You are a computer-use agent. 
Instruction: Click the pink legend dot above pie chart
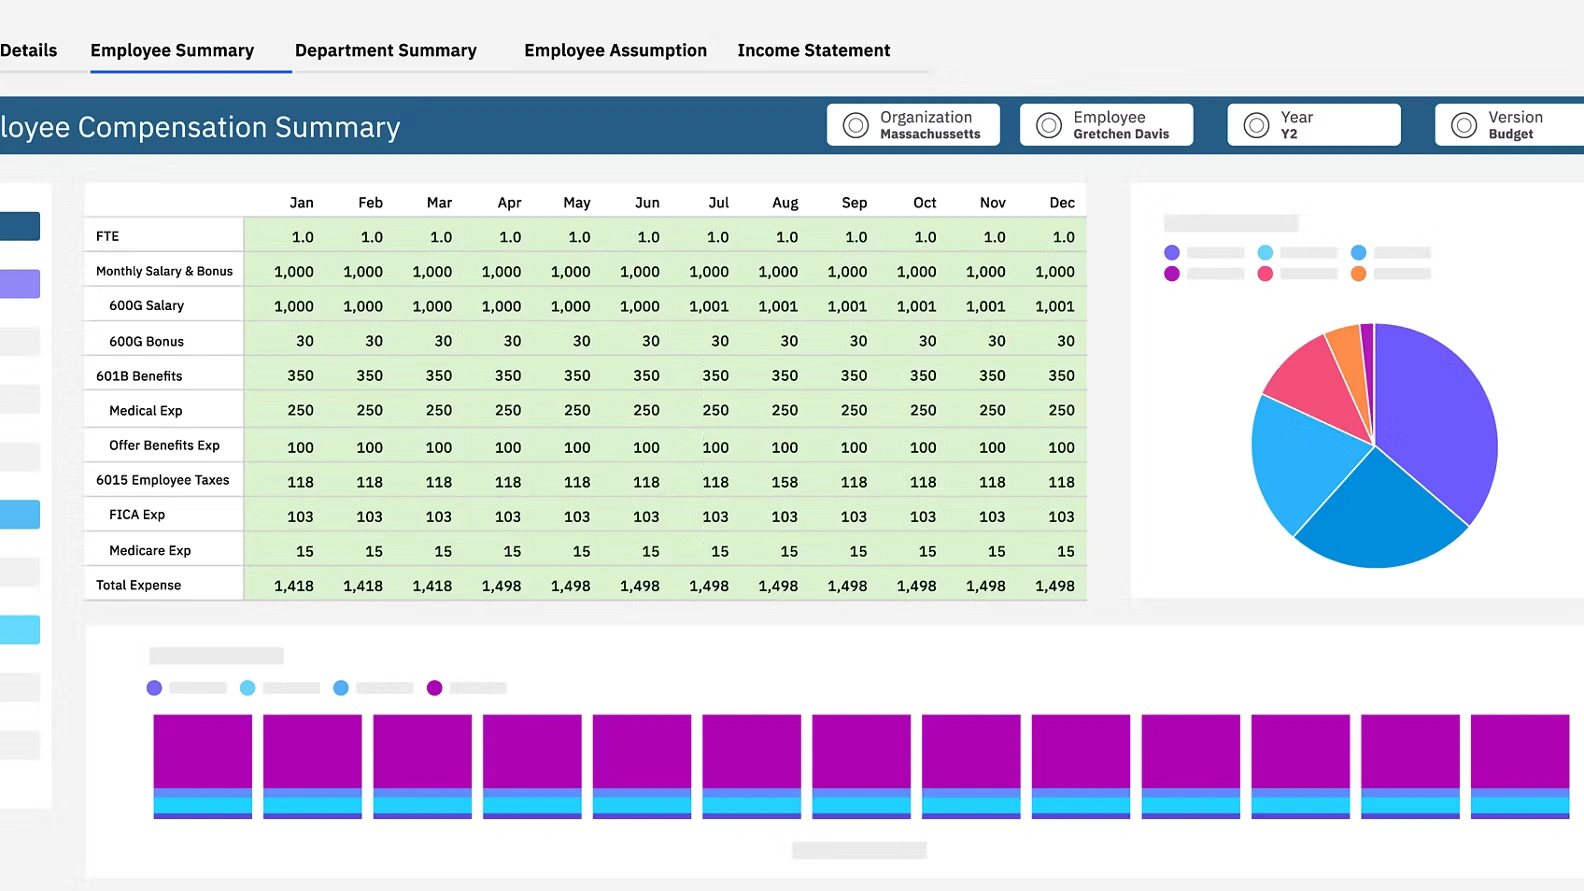point(1265,274)
